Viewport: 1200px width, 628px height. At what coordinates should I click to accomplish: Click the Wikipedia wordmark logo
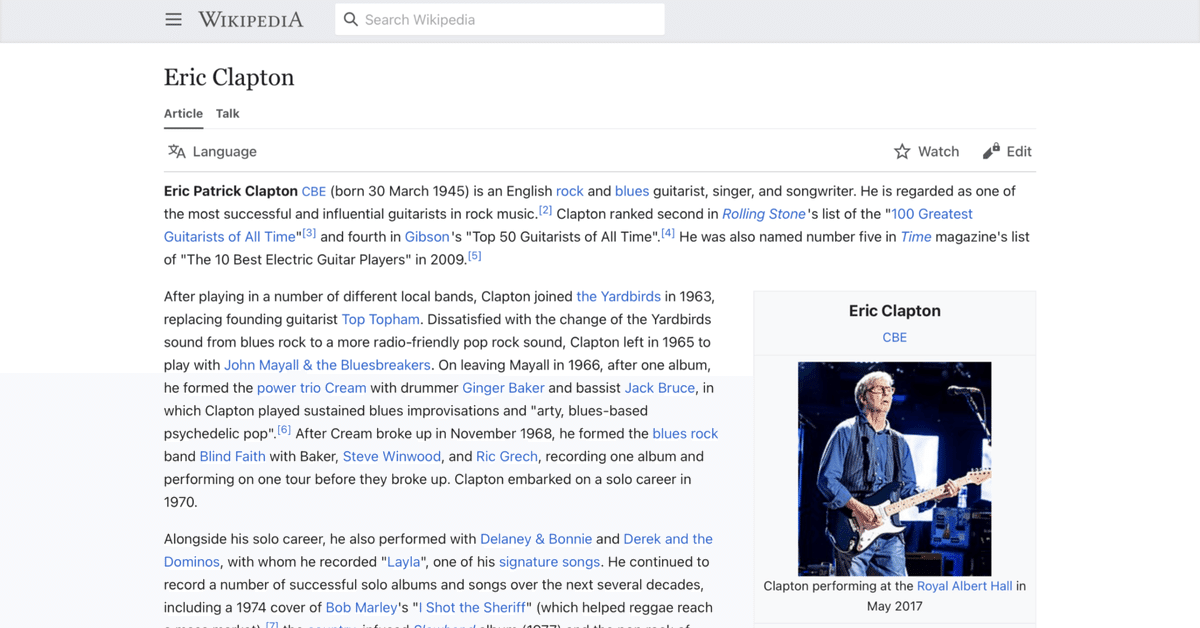(250, 20)
